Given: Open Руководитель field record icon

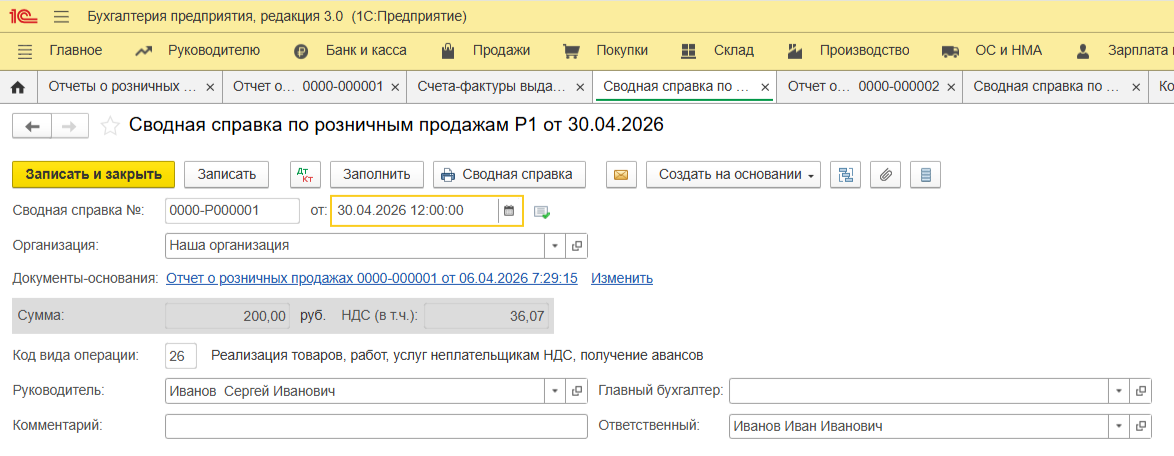Looking at the screenshot, I should pyautogui.click(x=577, y=391).
